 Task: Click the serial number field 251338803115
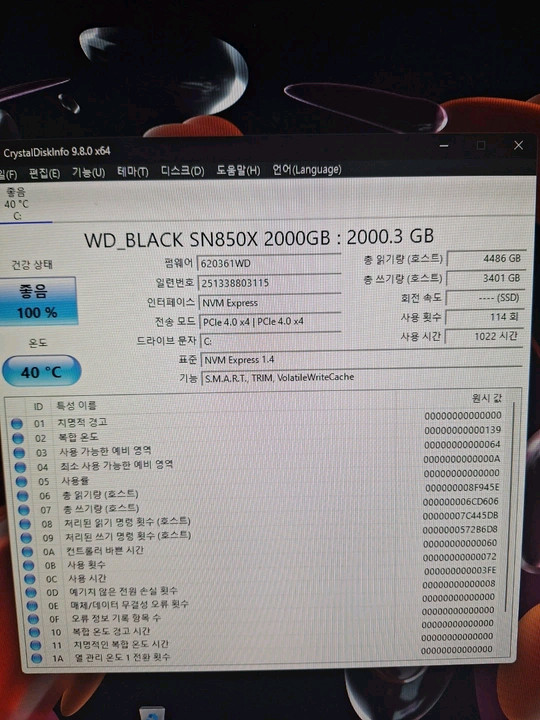(x=269, y=282)
